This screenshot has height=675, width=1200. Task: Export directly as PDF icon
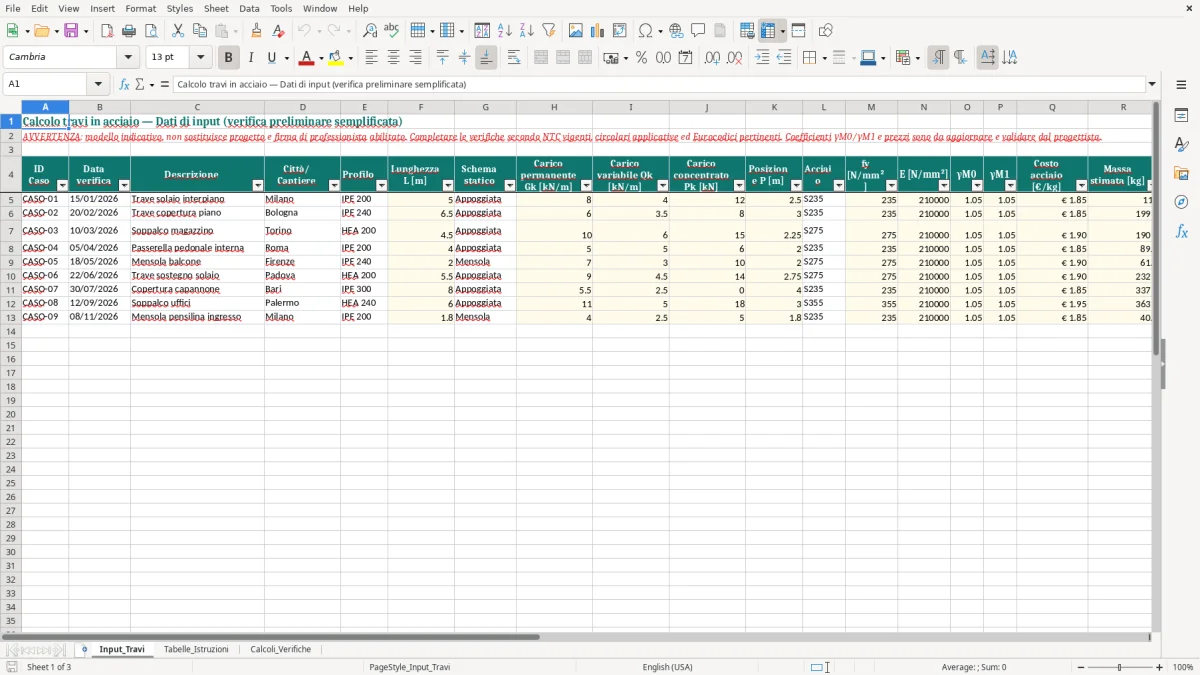tap(107, 31)
